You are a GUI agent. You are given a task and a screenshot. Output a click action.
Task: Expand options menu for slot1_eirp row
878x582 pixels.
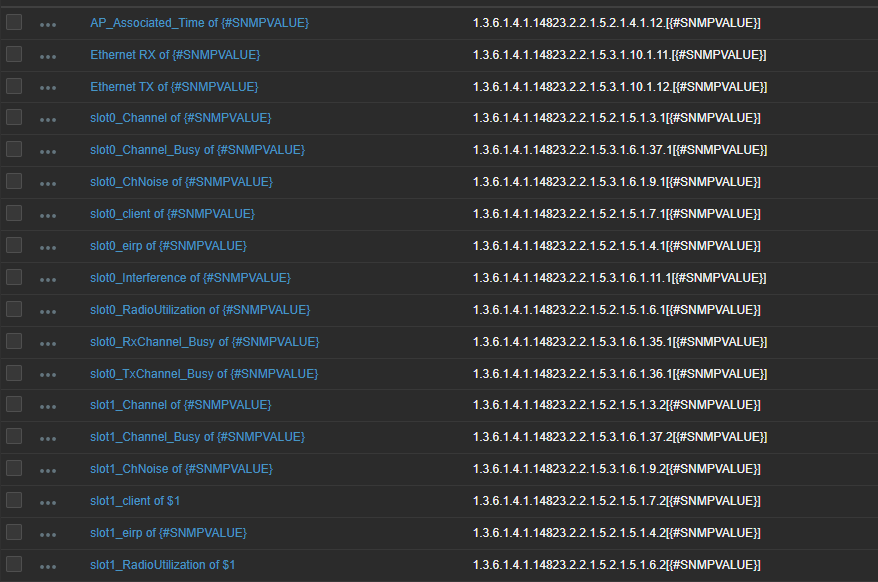48,534
